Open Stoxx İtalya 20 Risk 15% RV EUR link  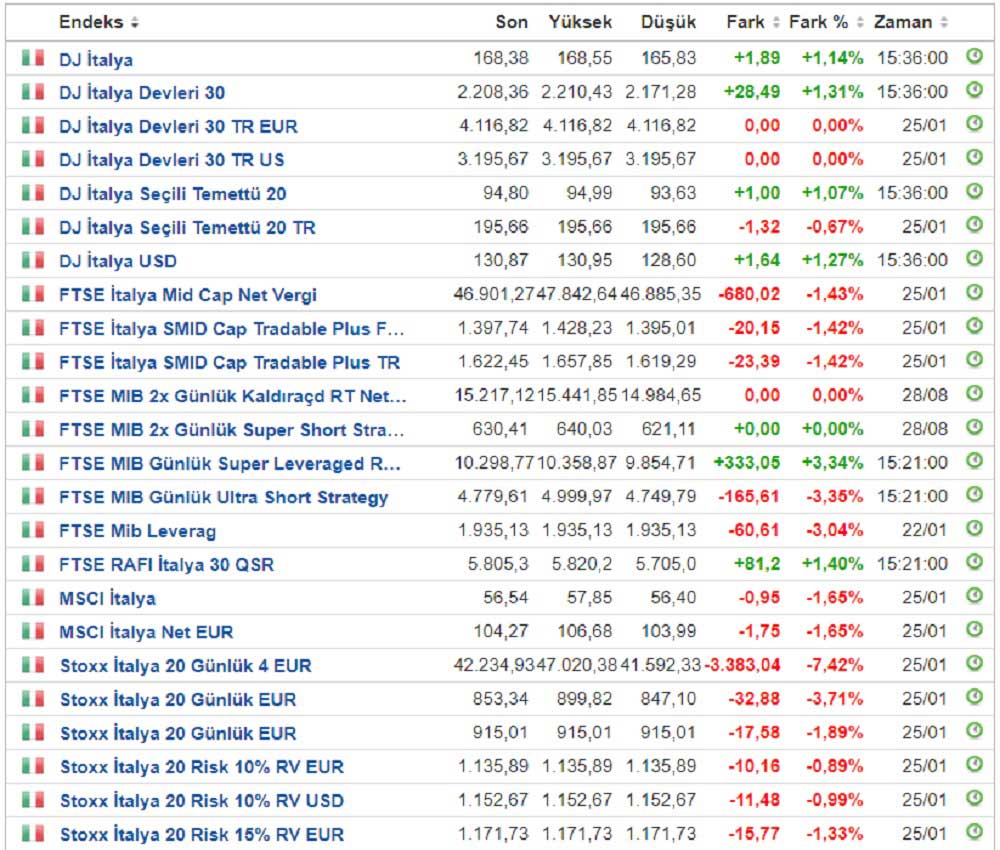[x=202, y=835]
